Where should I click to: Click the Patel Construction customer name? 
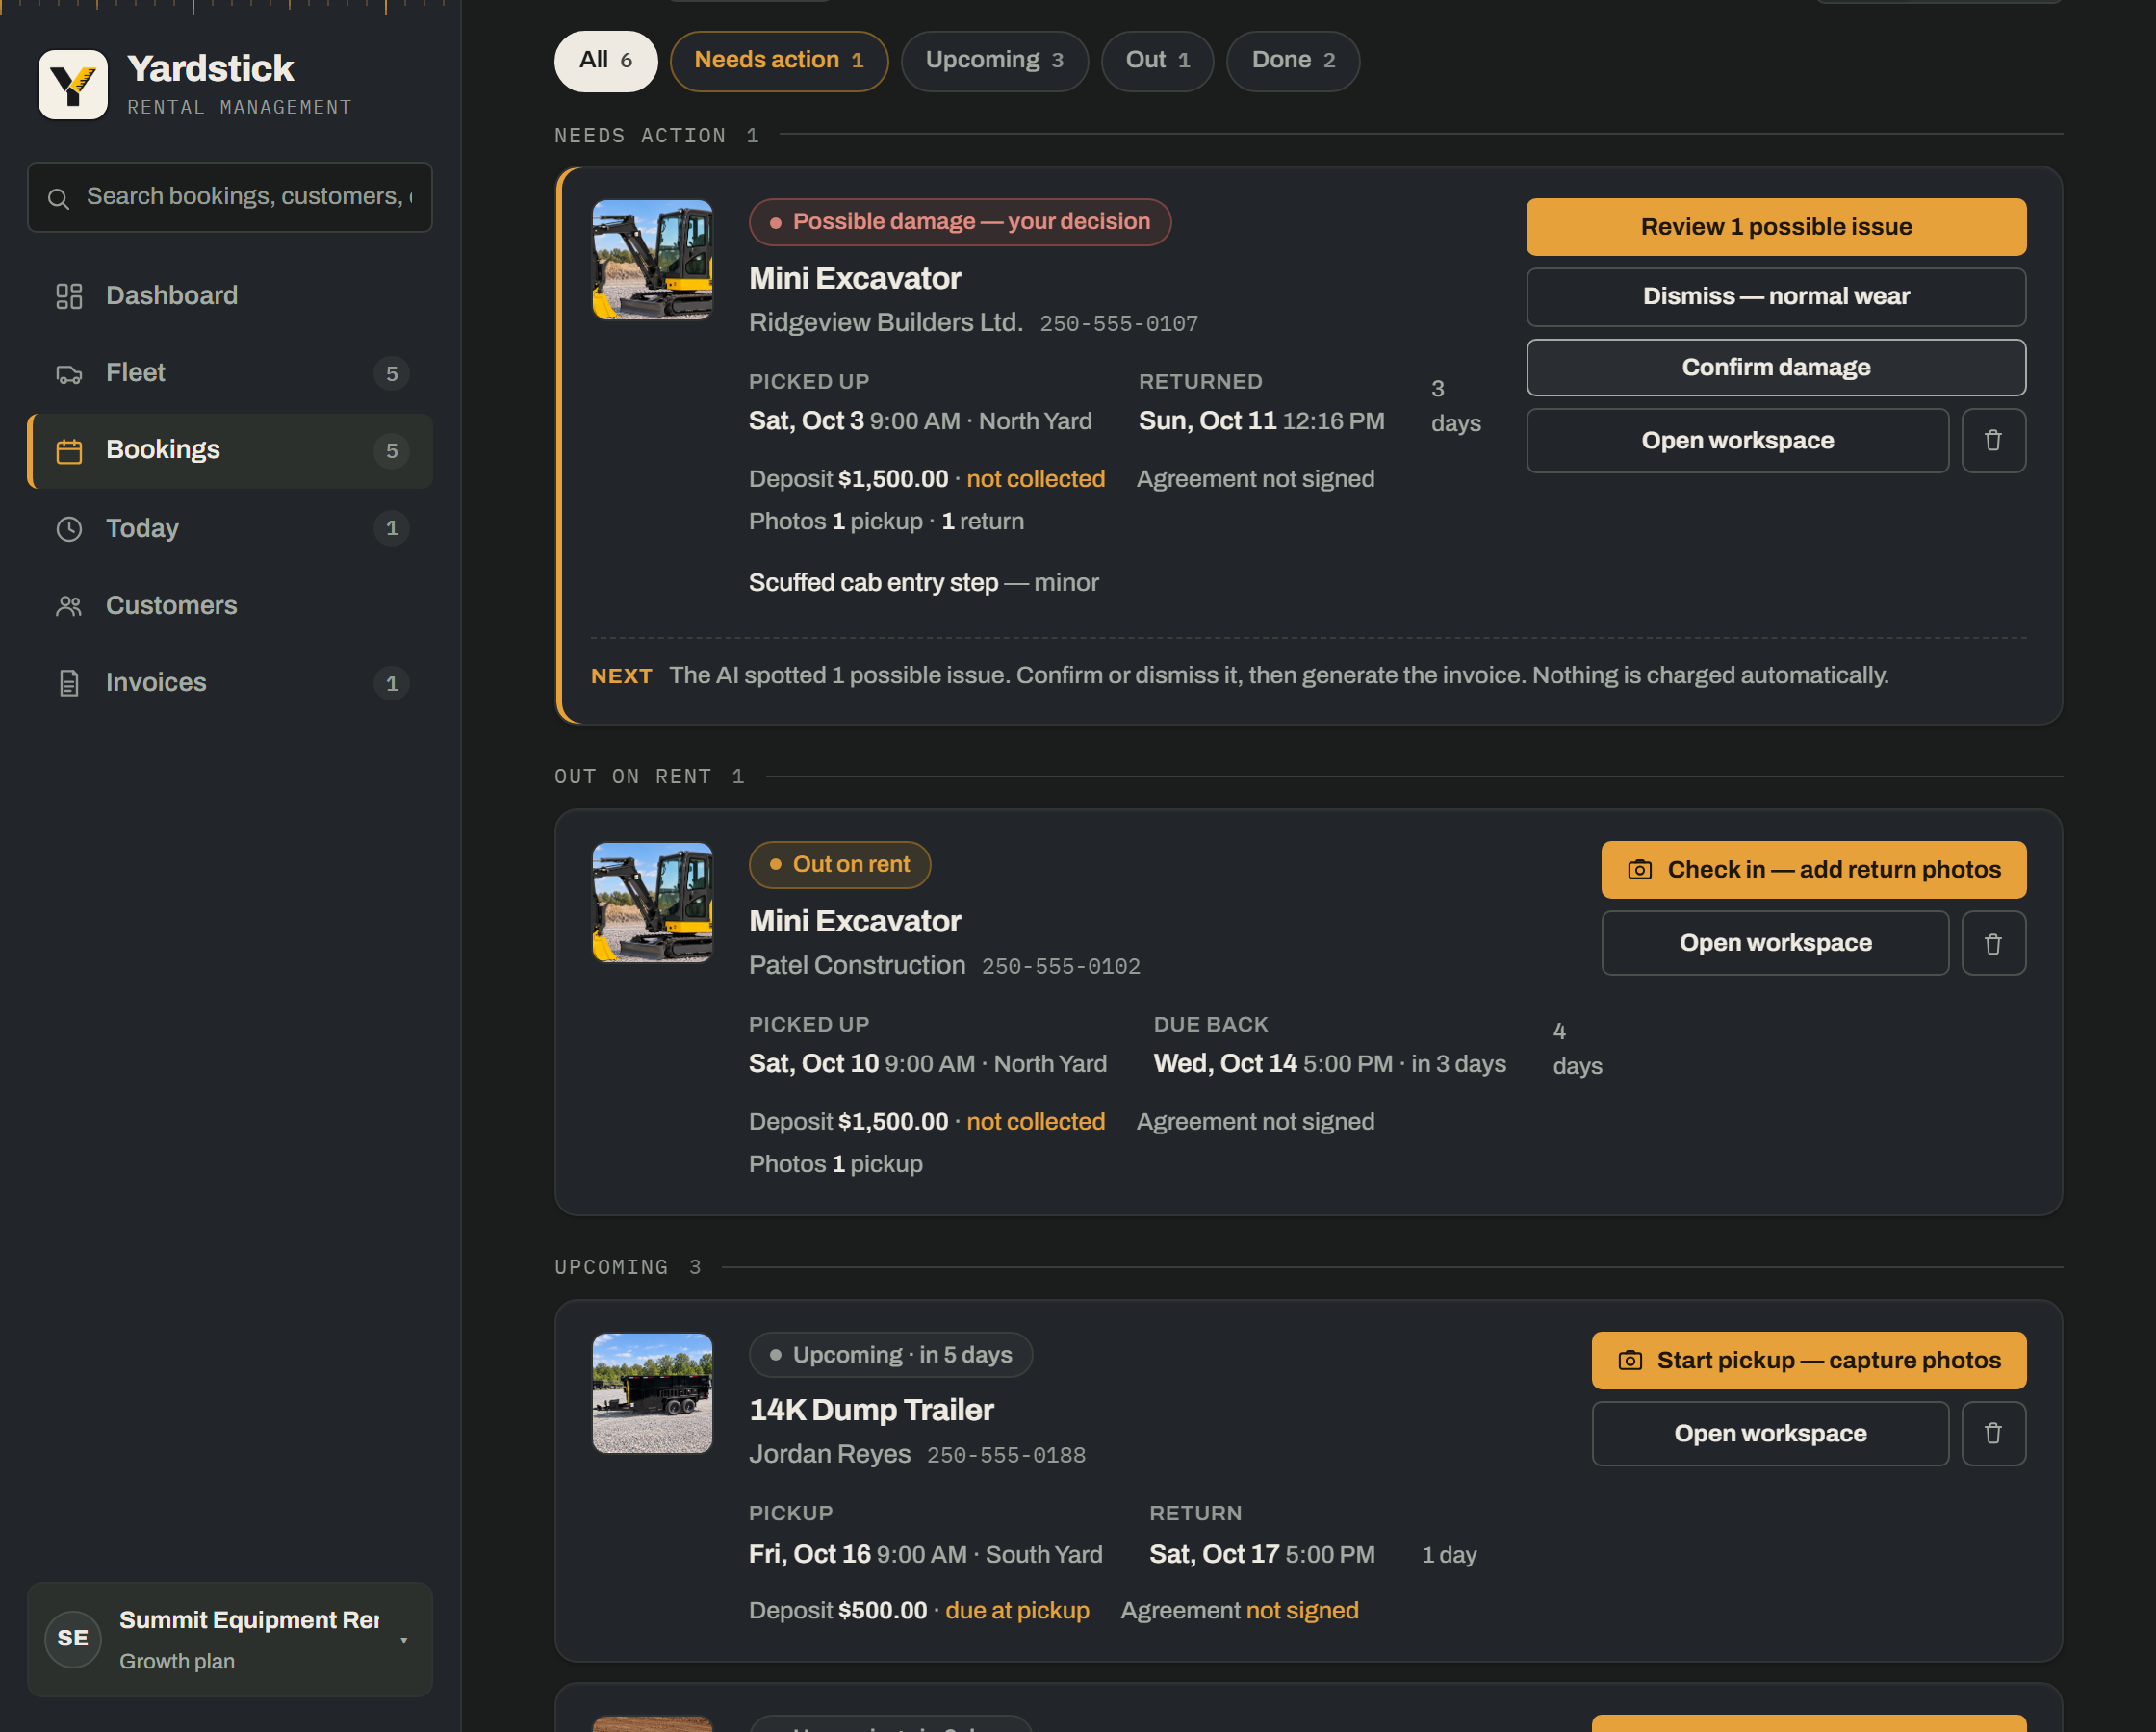point(857,966)
